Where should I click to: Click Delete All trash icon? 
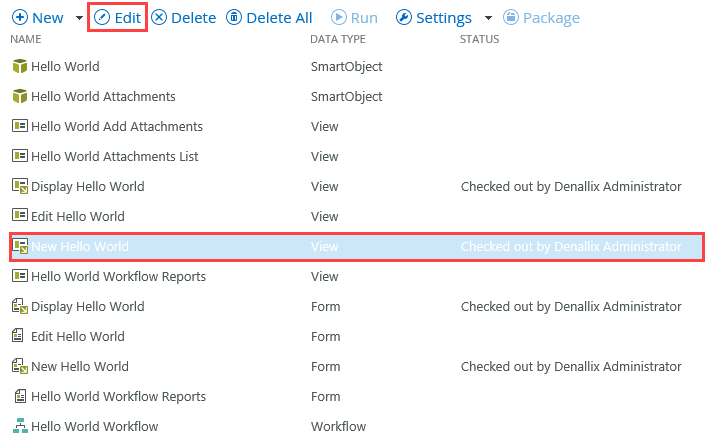point(234,18)
